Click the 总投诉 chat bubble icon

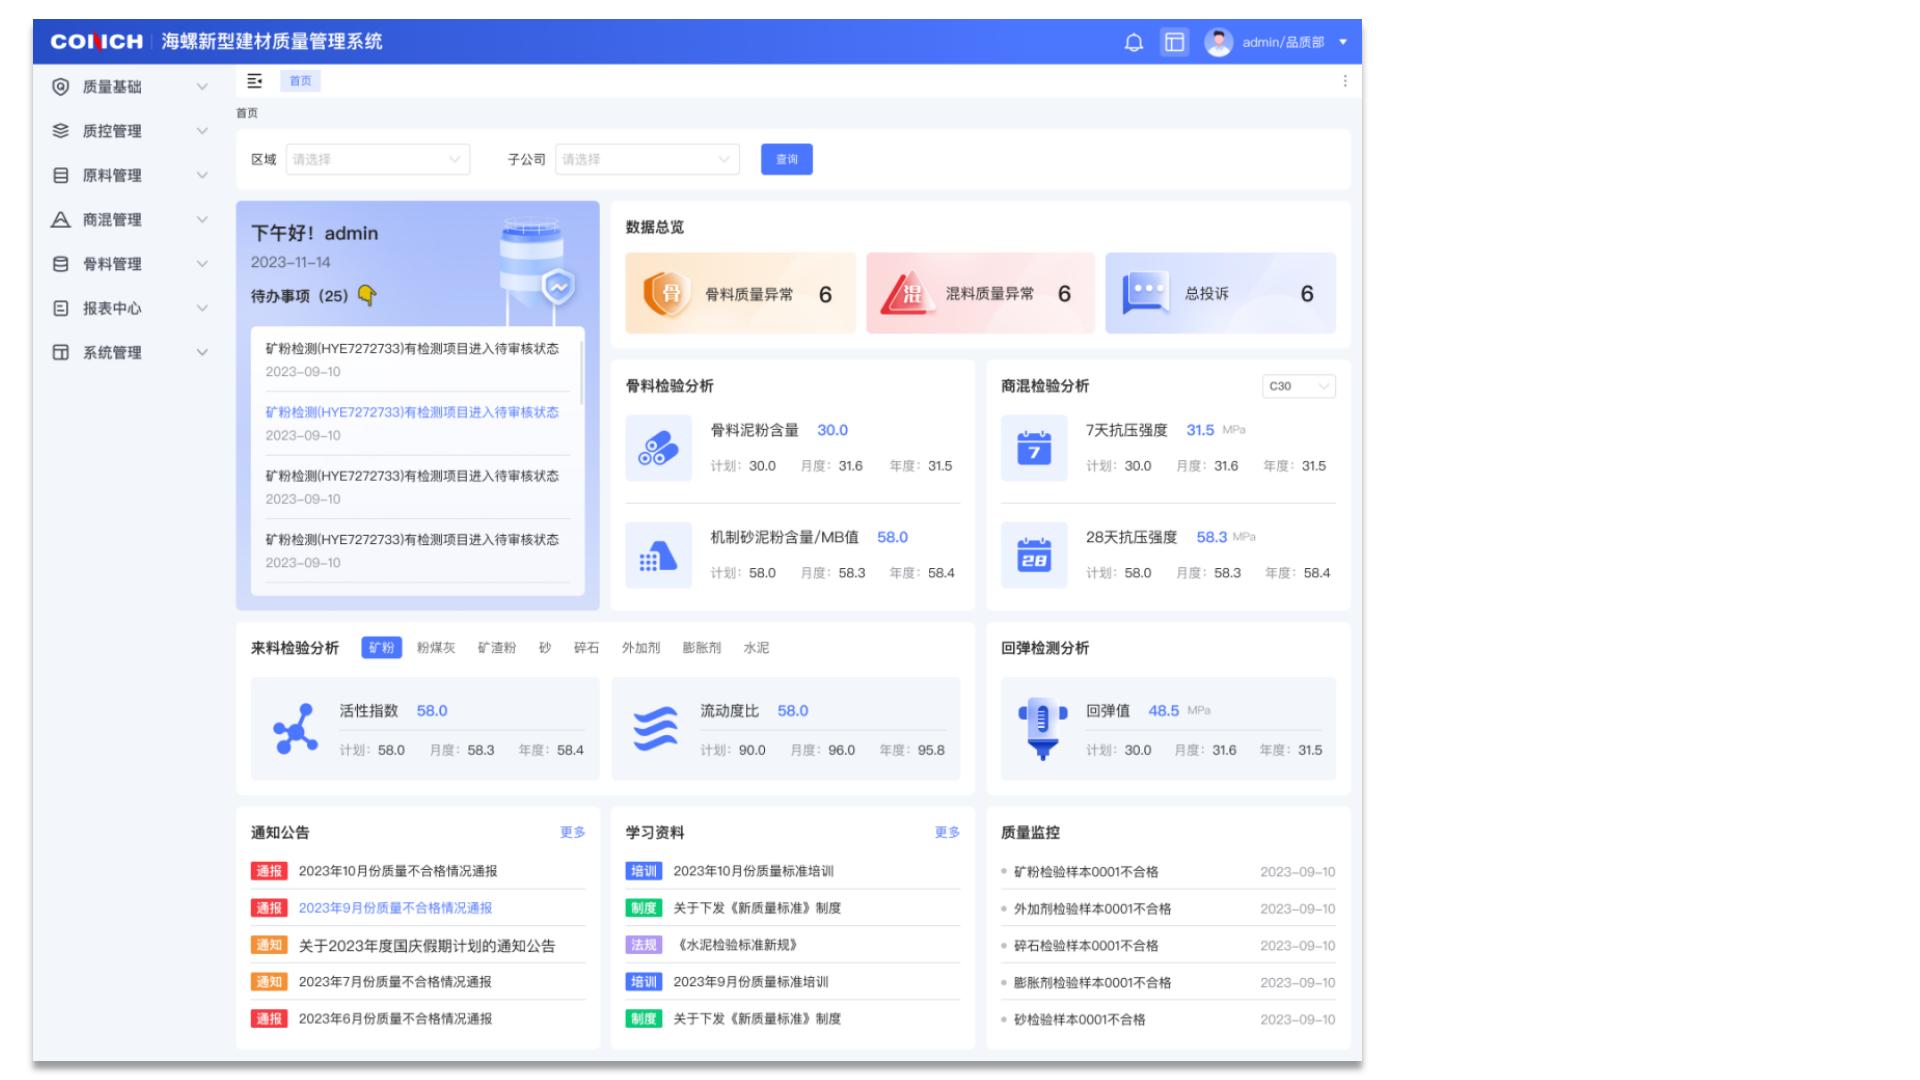coord(1146,293)
